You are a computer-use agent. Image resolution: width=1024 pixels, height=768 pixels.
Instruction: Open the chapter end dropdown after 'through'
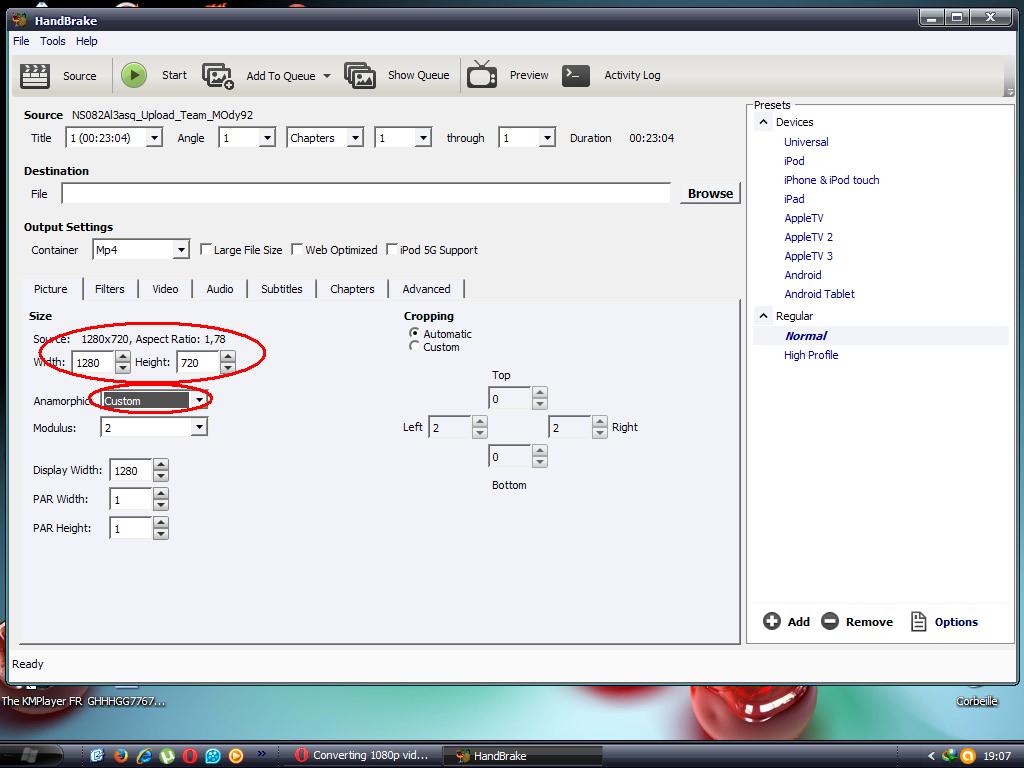(547, 138)
